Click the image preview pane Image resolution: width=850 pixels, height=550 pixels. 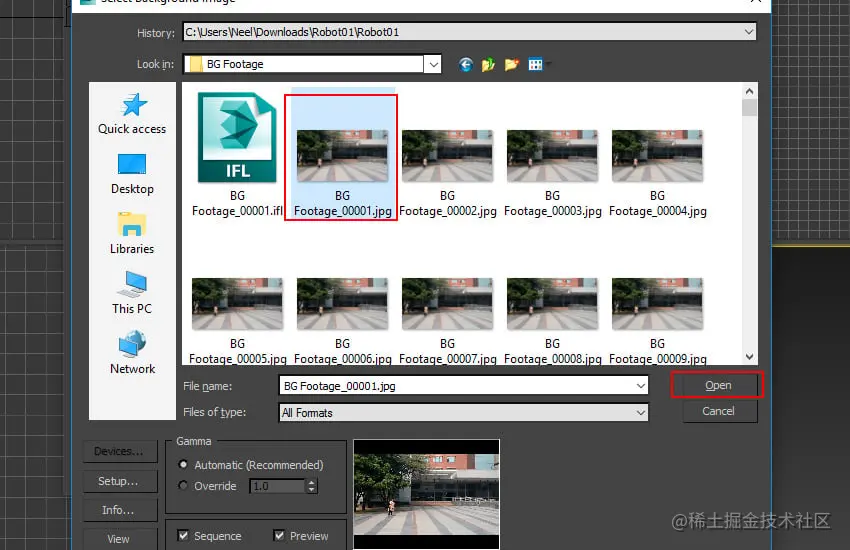pos(427,495)
